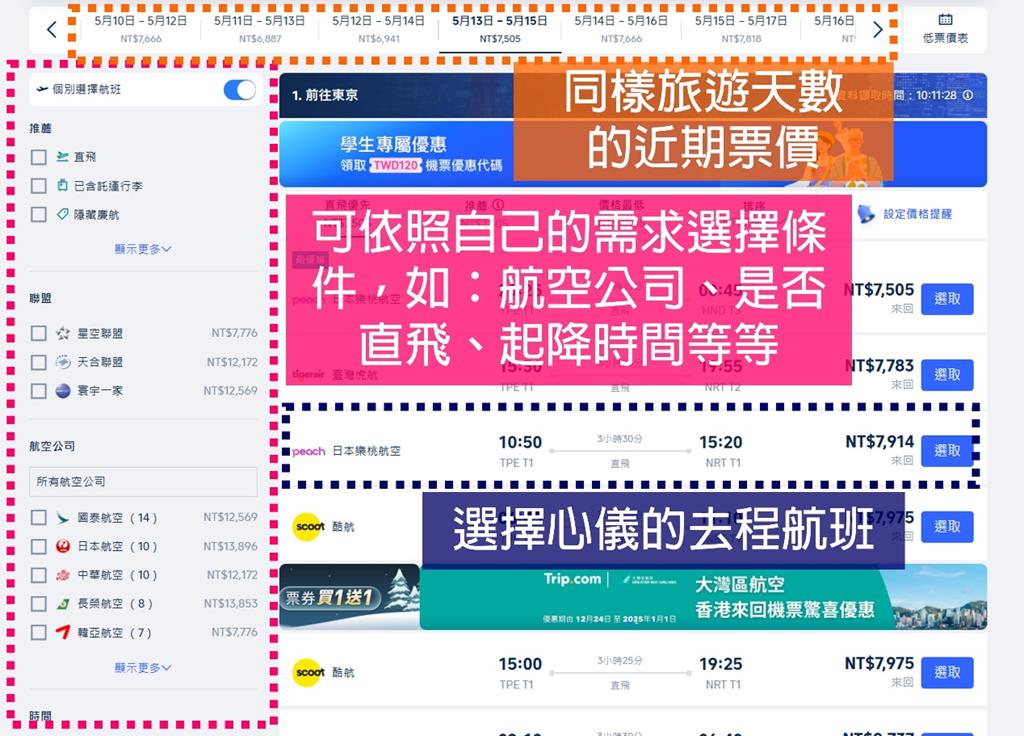Check the 已含託運行李 baggage filter
Image resolution: width=1024 pixels, height=736 pixels.
pyautogui.click(x=39, y=185)
